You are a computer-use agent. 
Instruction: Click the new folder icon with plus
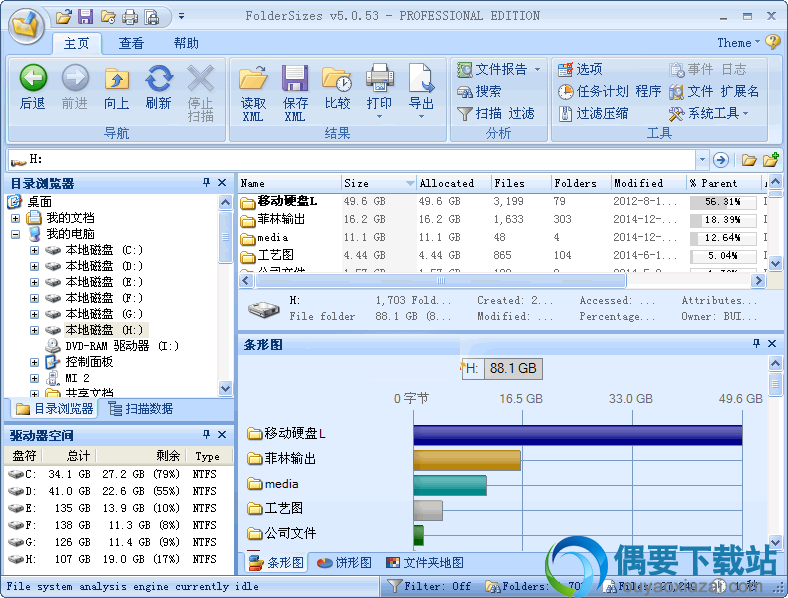[771, 160]
